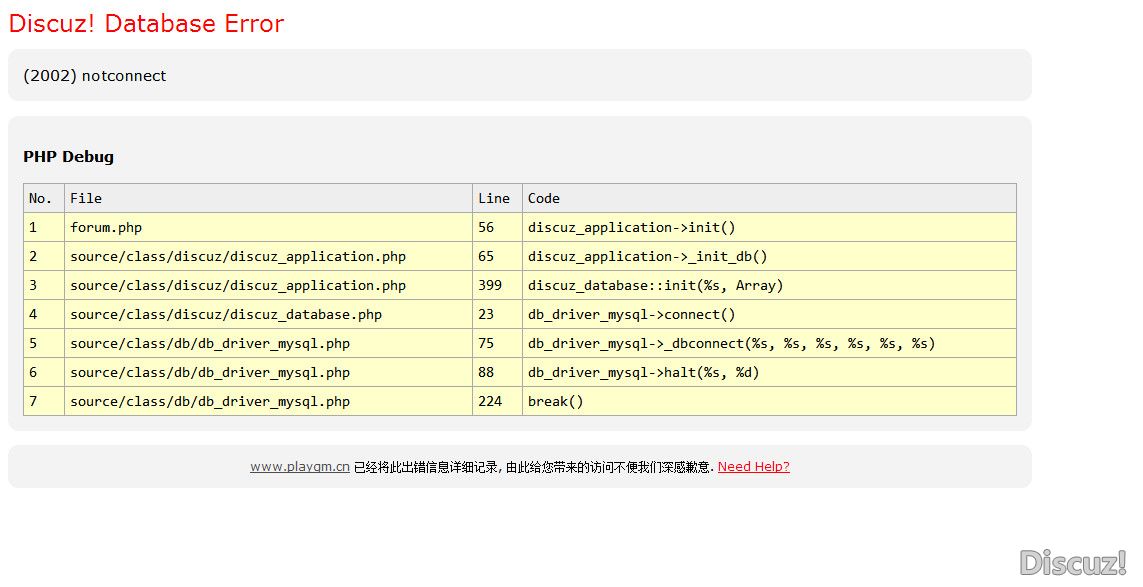This screenshot has height=587, width=1143.
Task: Click the File column header
Action: coord(268,198)
